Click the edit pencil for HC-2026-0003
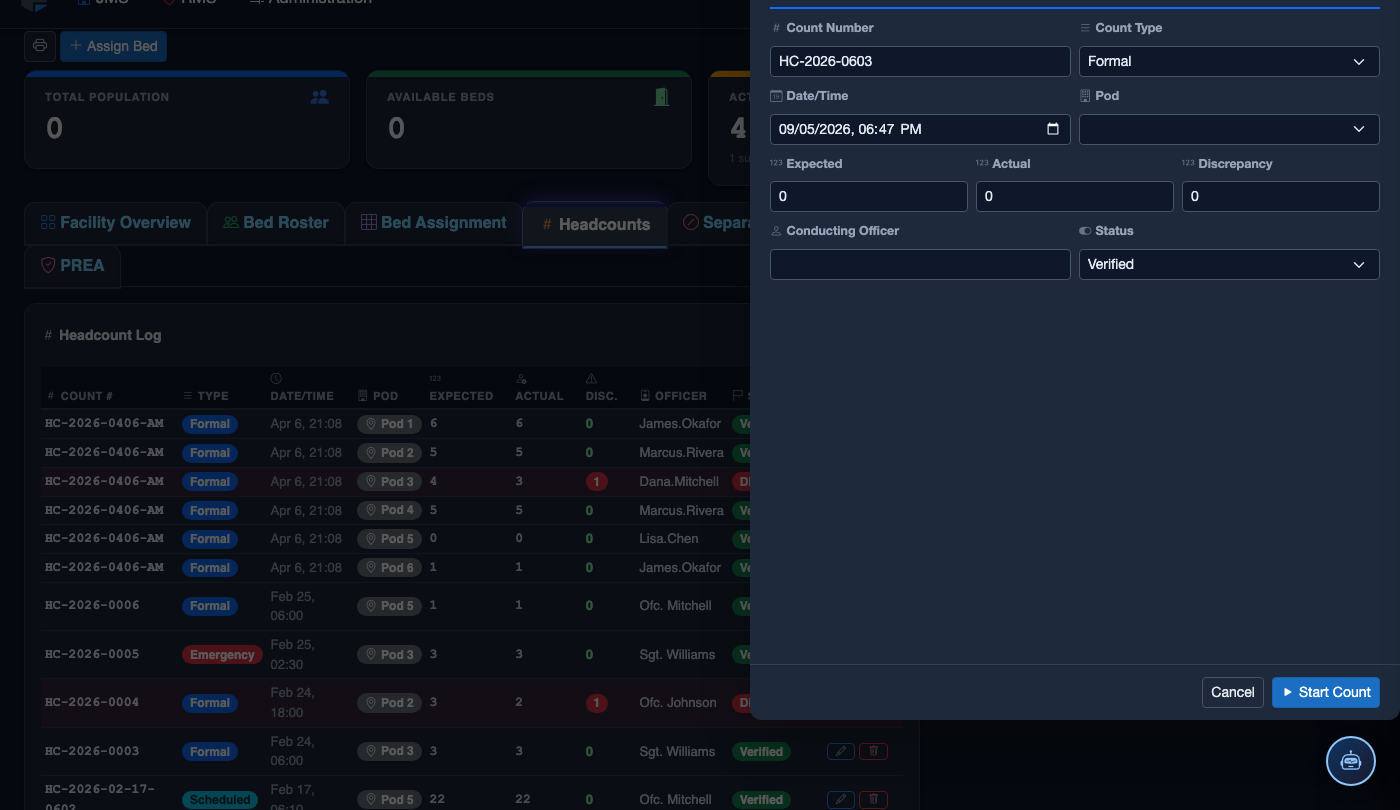This screenshot has height=810, width=1400. point(841,751)
